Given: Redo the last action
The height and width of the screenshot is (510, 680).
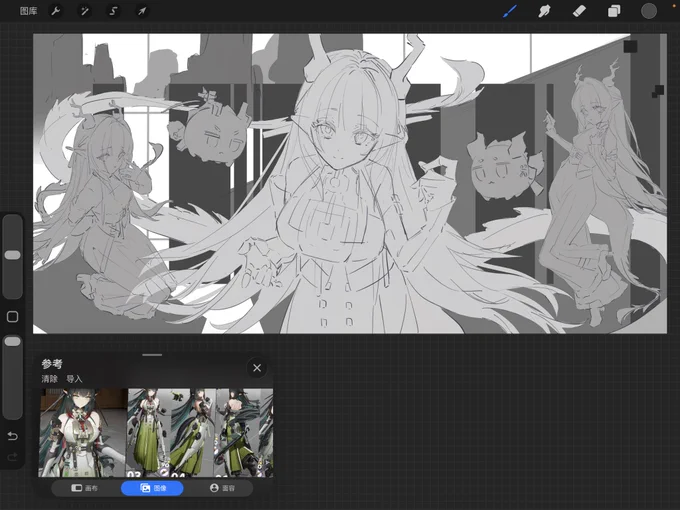Looking at the screenshot, I should 13,457.
